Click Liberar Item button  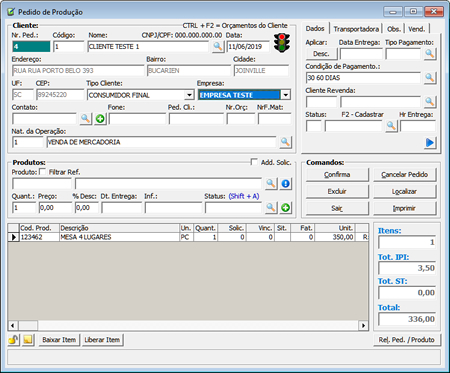[x=102, y=340]
